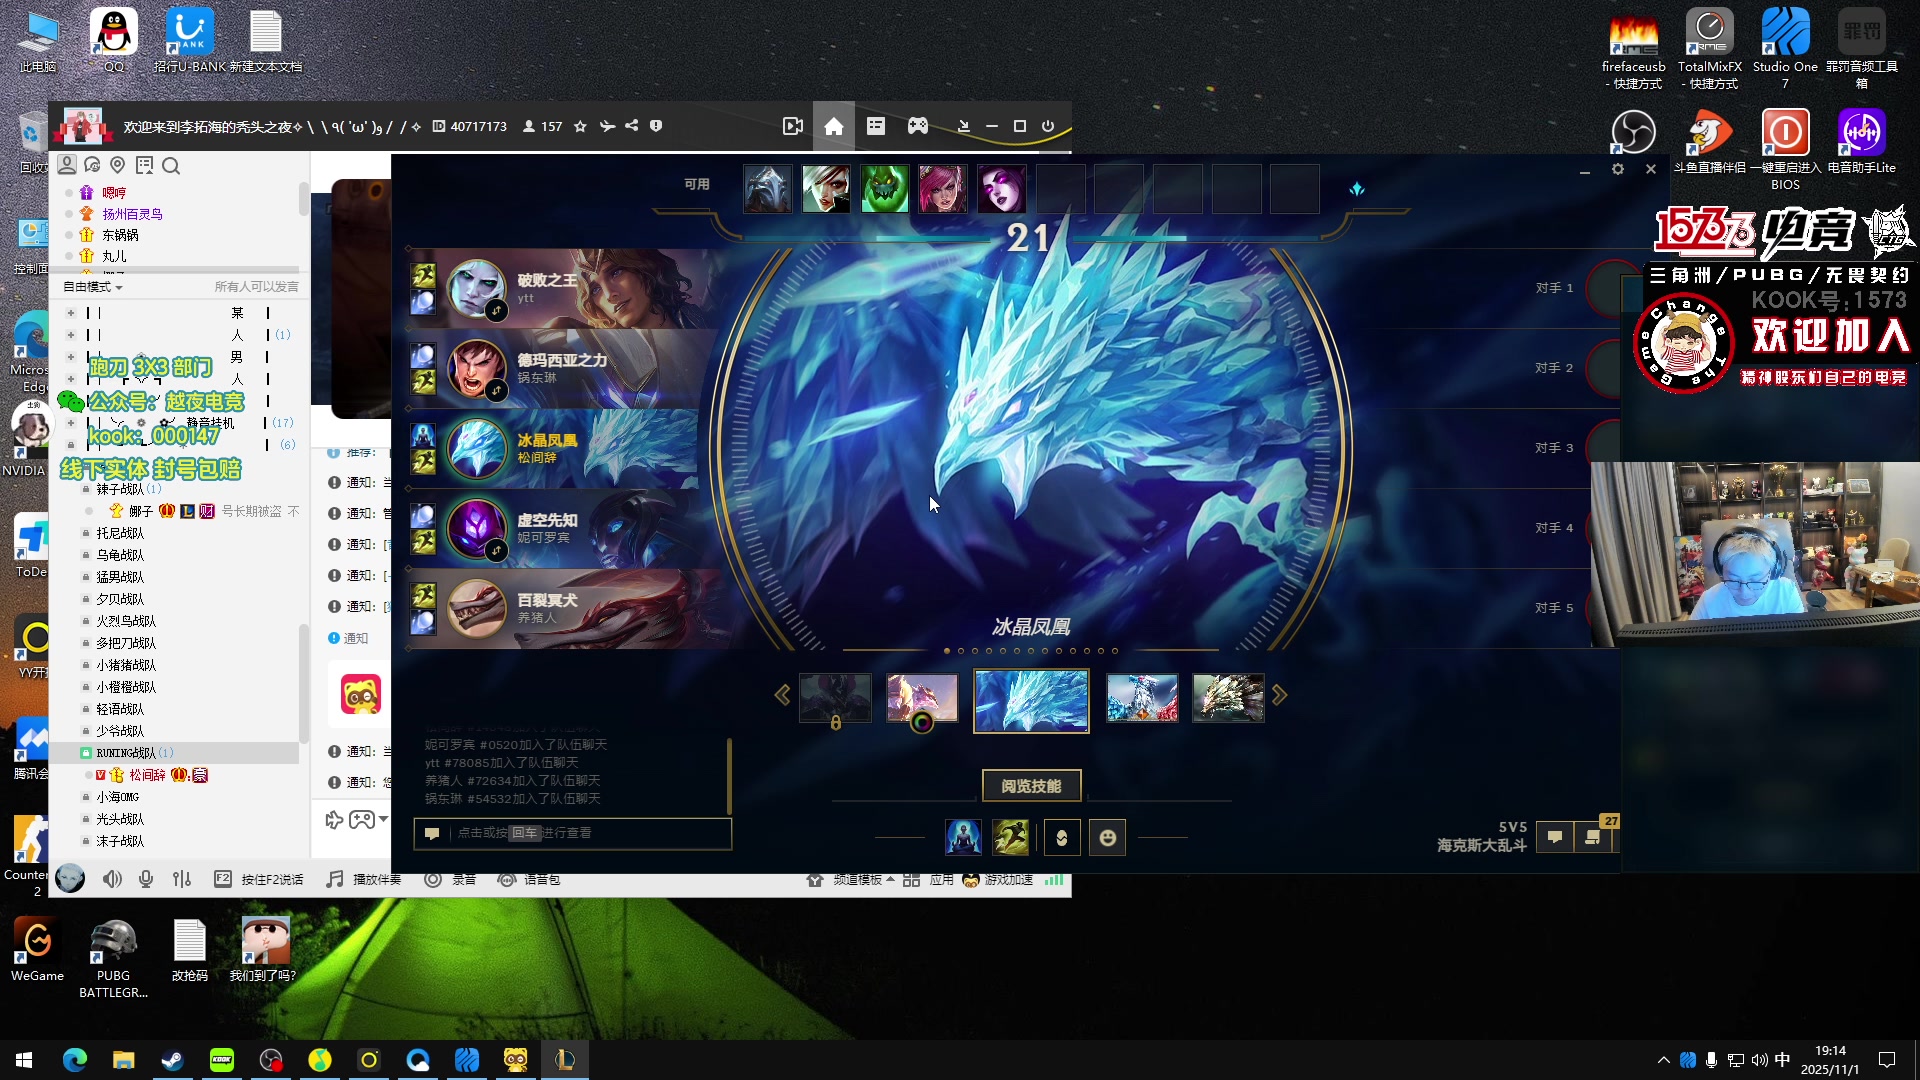Switch to YY channel list tab icon
1920x1080 pixels.
coord(876,126)
